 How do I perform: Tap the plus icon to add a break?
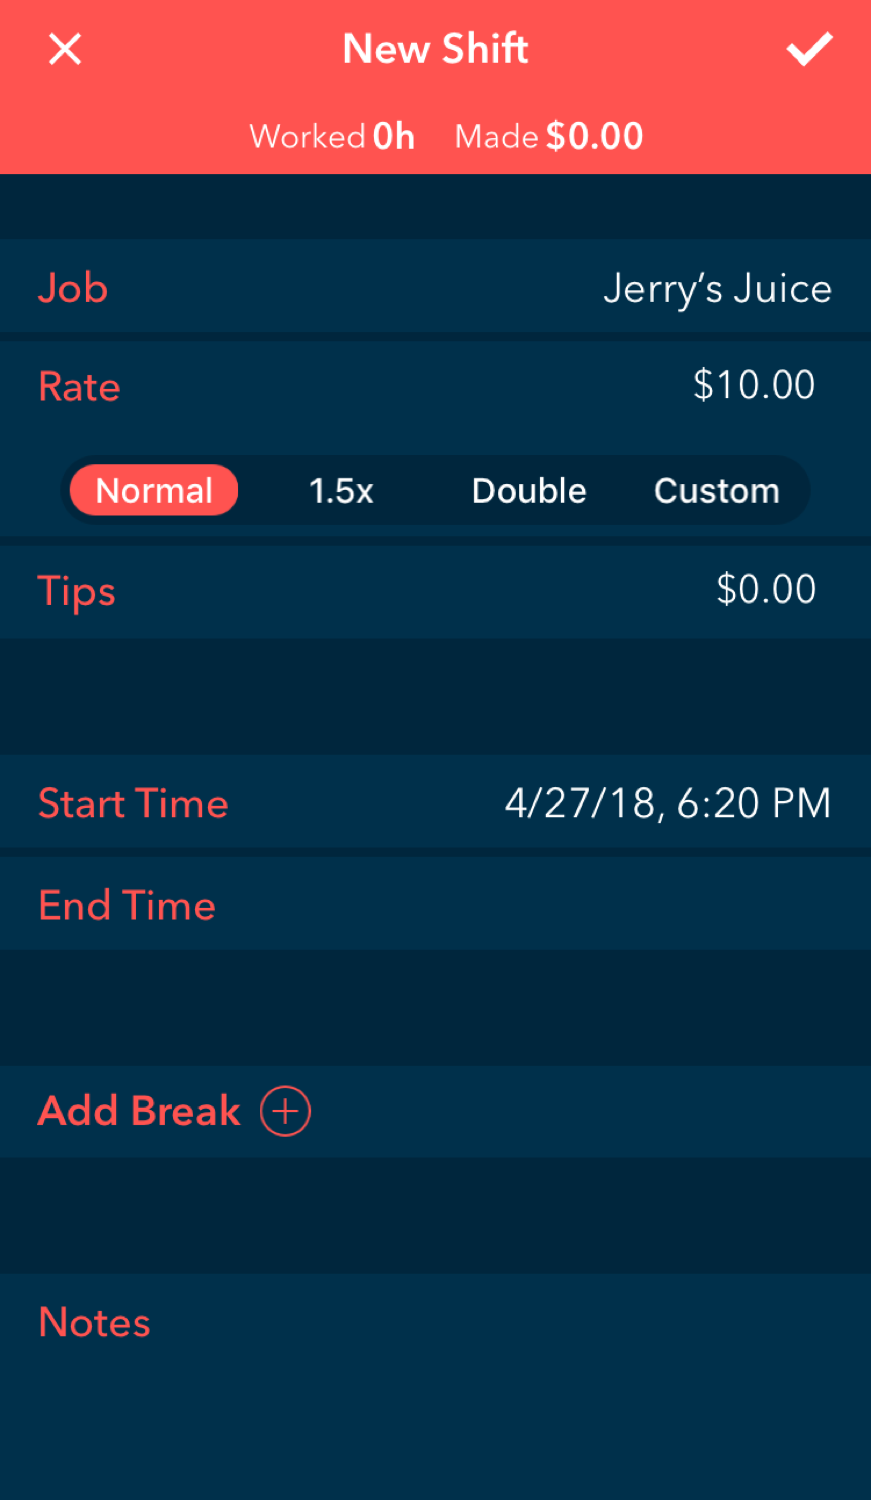[x=286, y=1111]
